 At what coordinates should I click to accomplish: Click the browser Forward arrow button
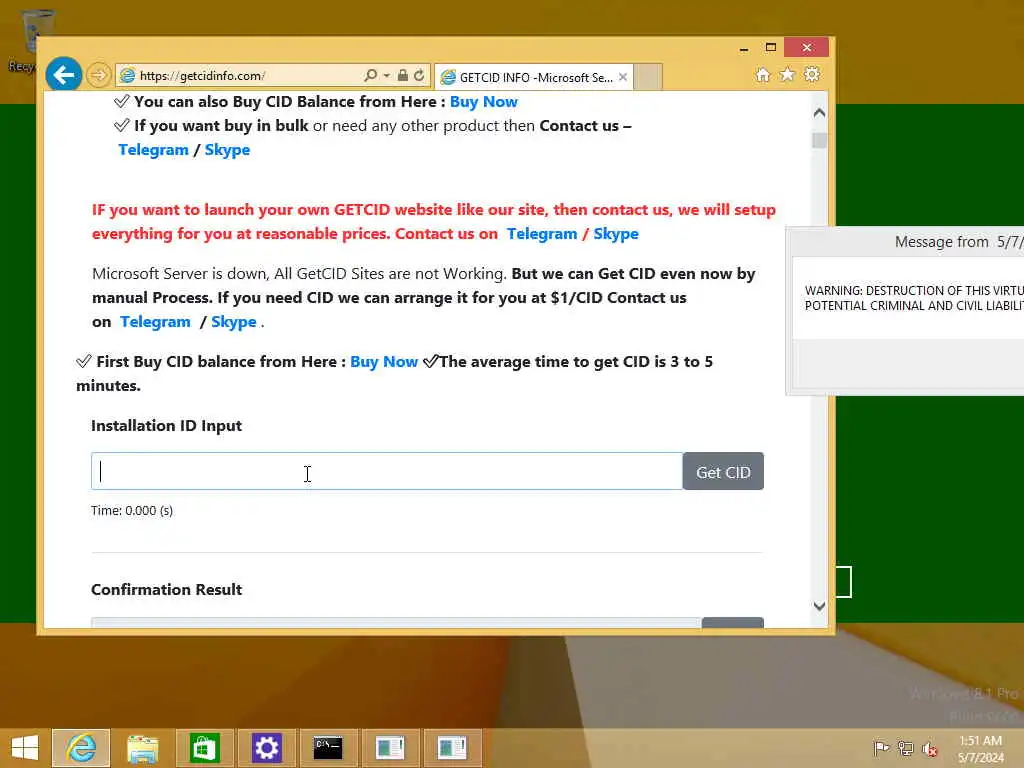[x=99, y=75]
